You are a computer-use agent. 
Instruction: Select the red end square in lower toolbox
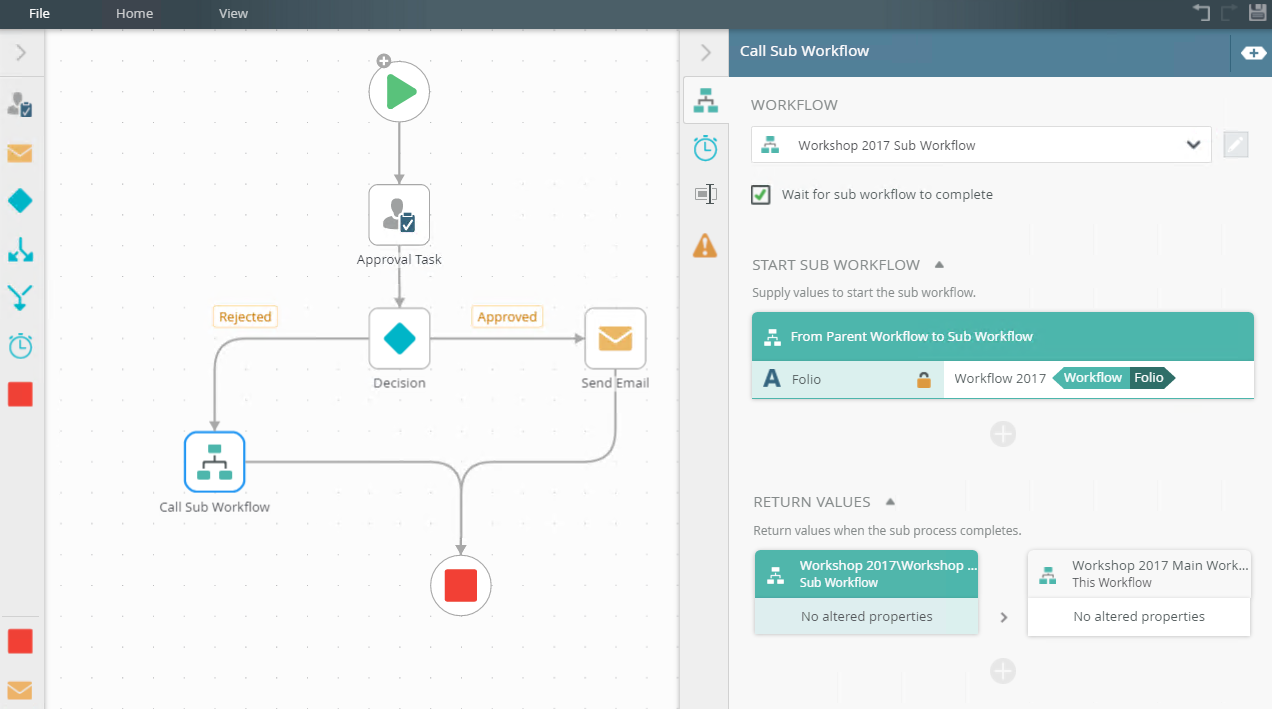click(x=20, y=641)
